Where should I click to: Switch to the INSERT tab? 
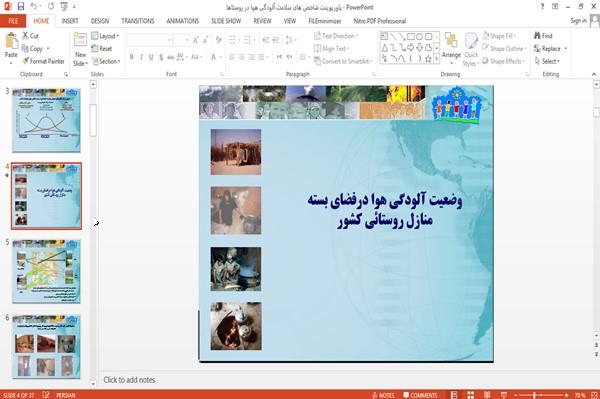tap(70, 21)
